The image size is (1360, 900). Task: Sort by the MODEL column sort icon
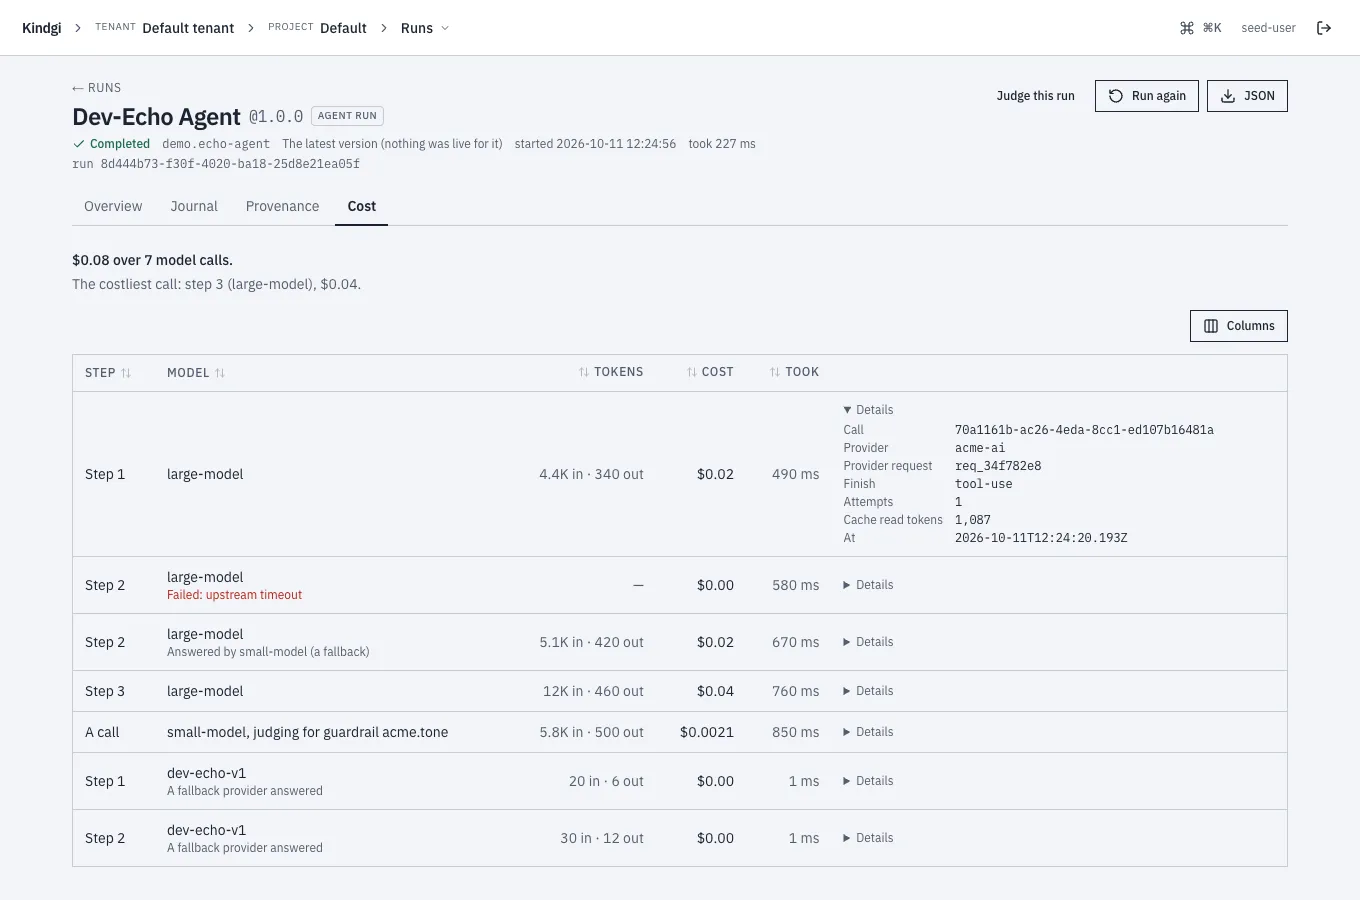click(x=220, y=373)
